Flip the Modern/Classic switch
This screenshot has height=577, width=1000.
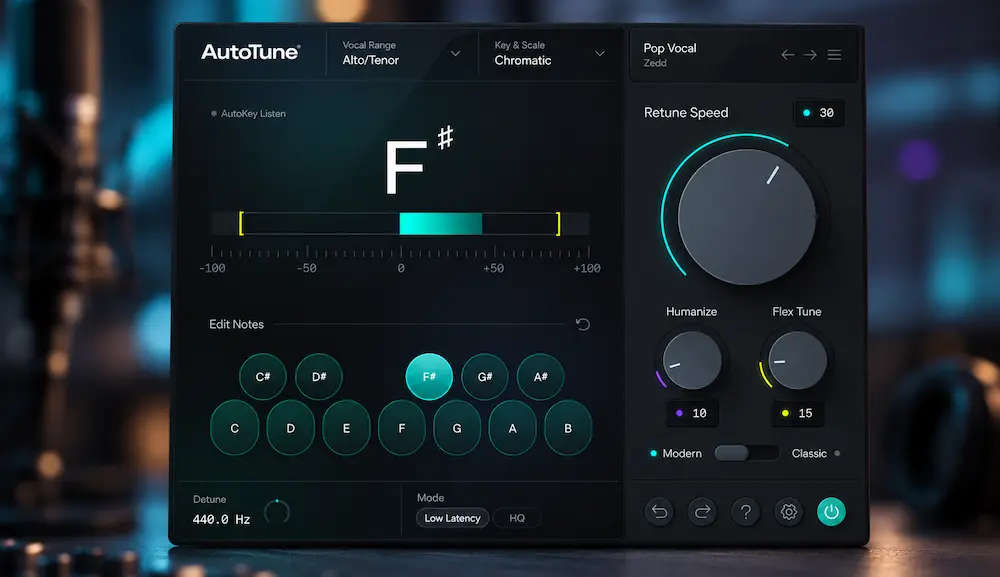746,453
